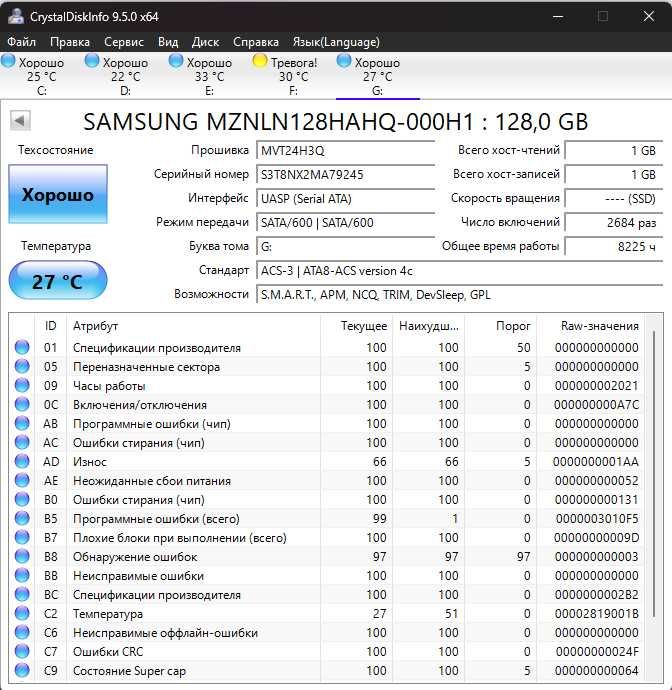Click the status icon of Состояние Super cap

tap(22, 670)
